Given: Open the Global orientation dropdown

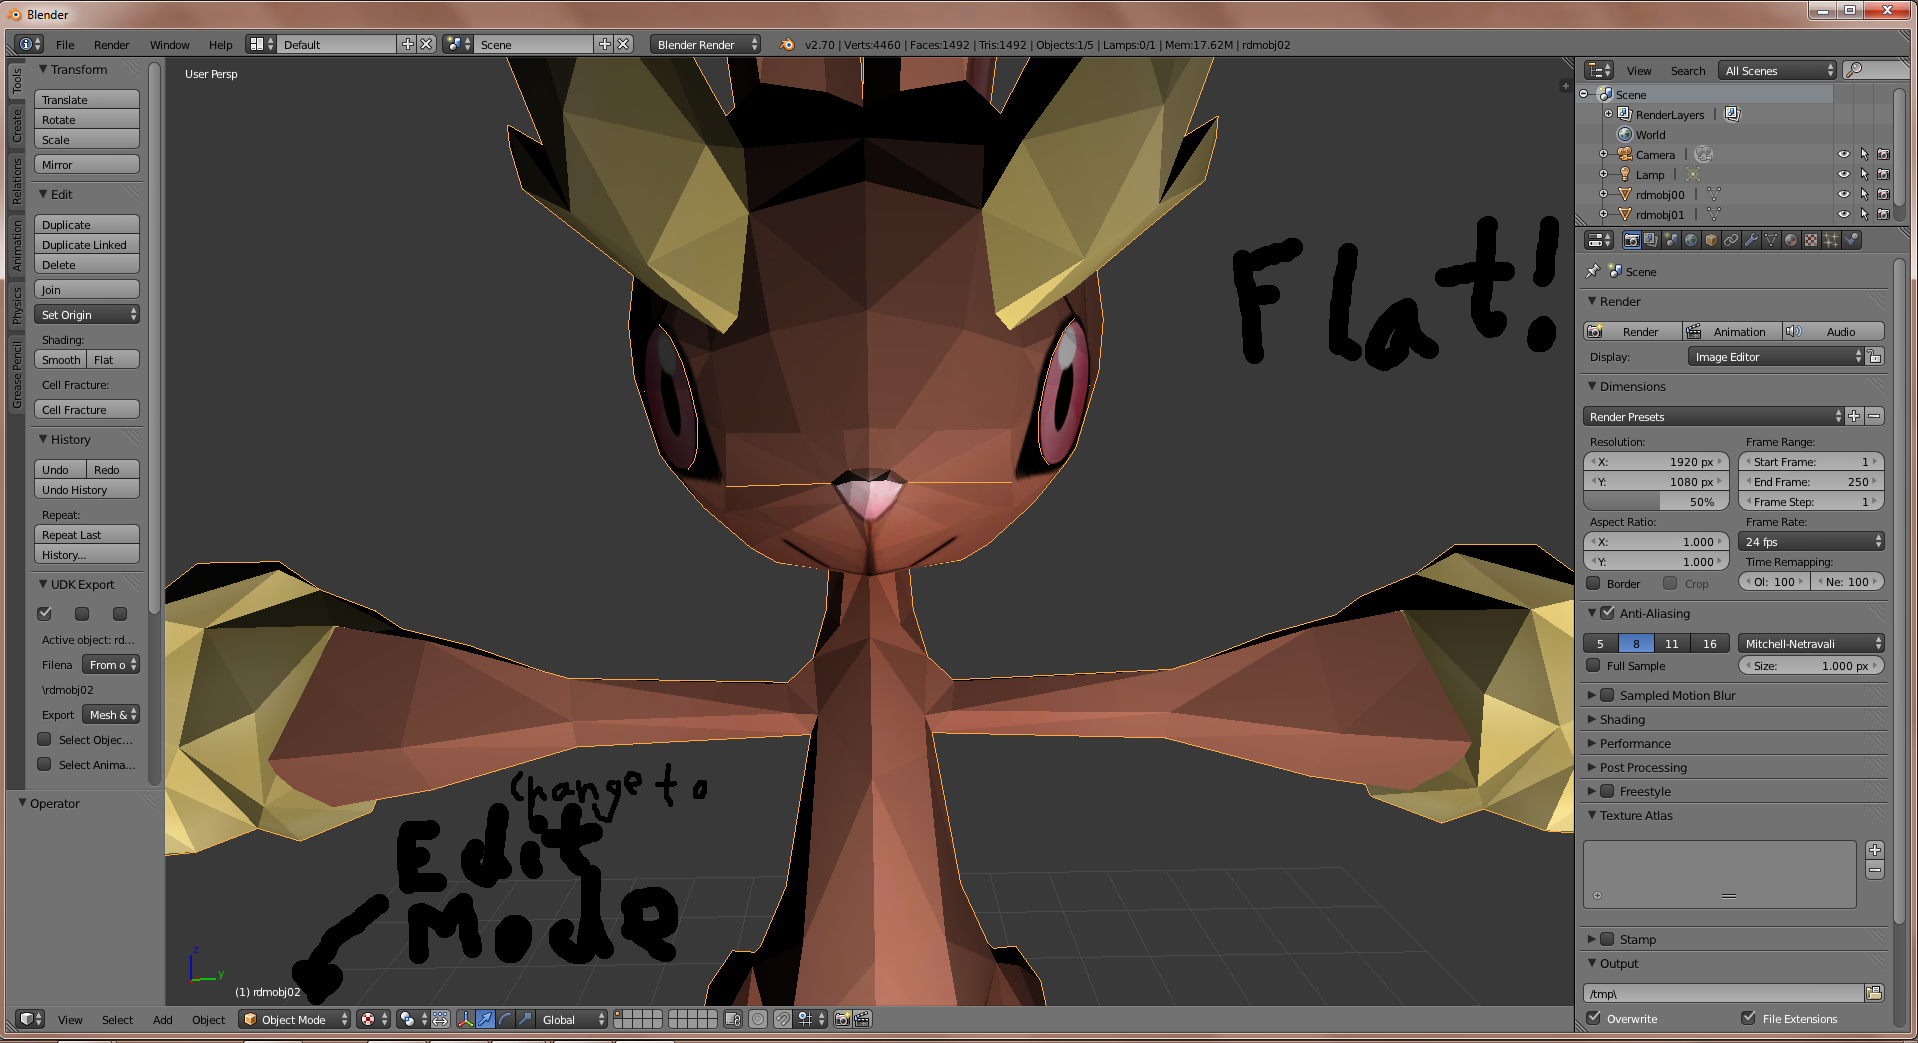Looking at the screenshot, I should click(572, 1019).
